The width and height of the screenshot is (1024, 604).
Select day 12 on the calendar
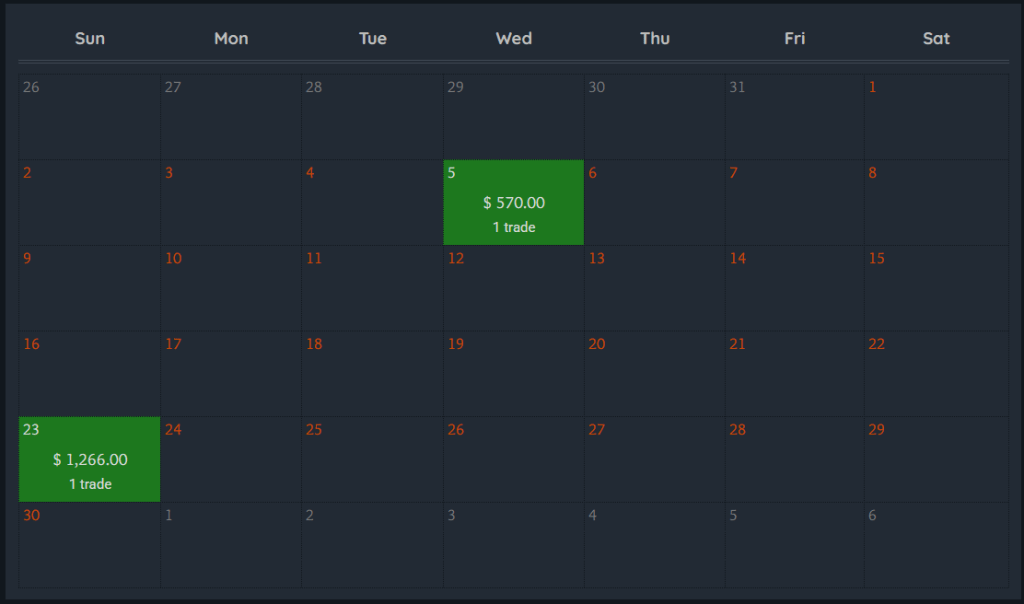point(514,288)
